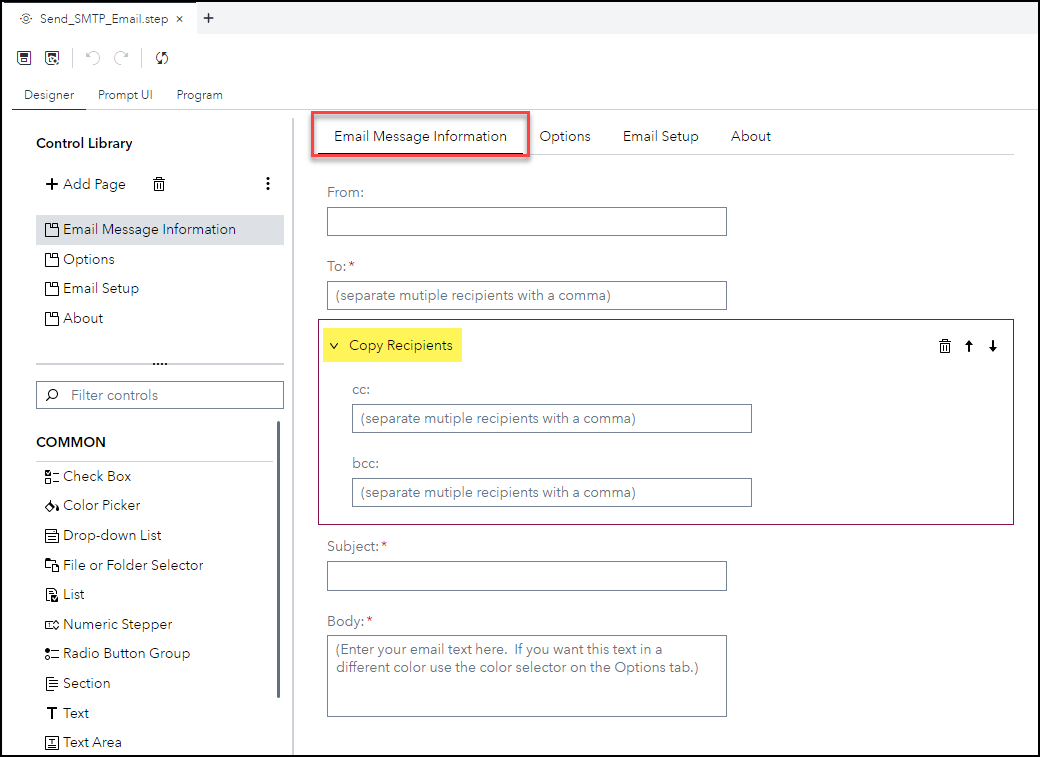Click the refresh/reload toolbar icon
Image resolution: width=1040 pixels, height=757 pixels.
click(161, 57)
